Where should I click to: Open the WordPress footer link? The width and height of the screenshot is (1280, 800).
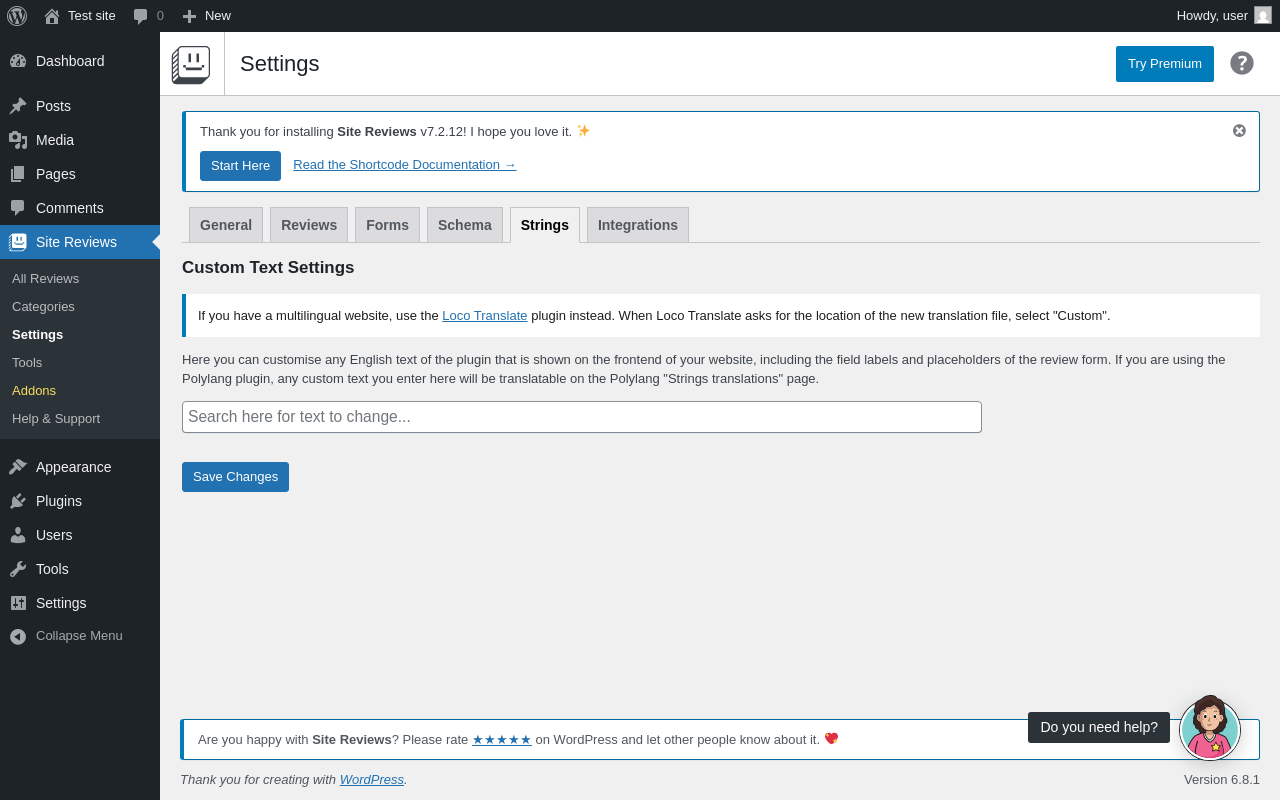click(x=372, y=779)
